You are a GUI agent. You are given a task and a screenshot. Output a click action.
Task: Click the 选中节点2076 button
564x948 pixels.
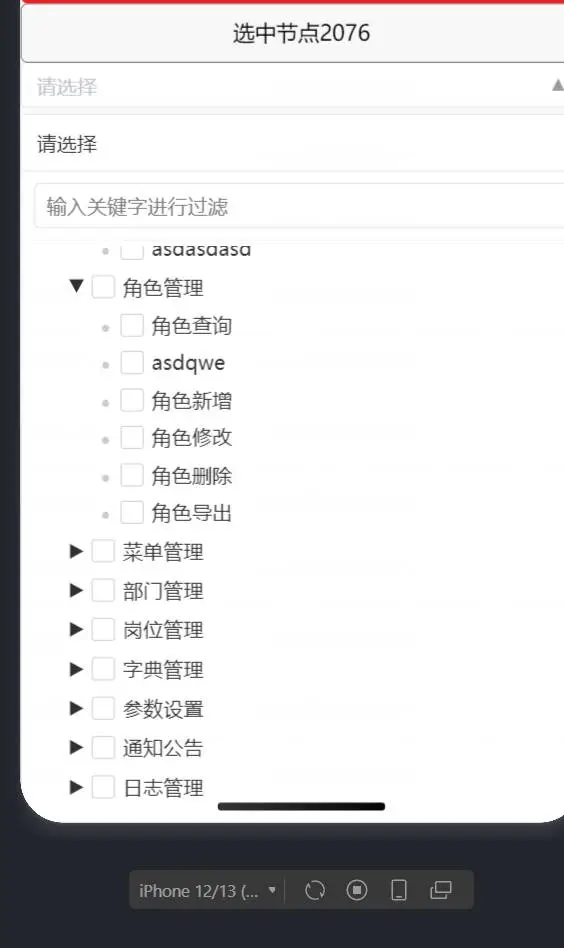293,33
